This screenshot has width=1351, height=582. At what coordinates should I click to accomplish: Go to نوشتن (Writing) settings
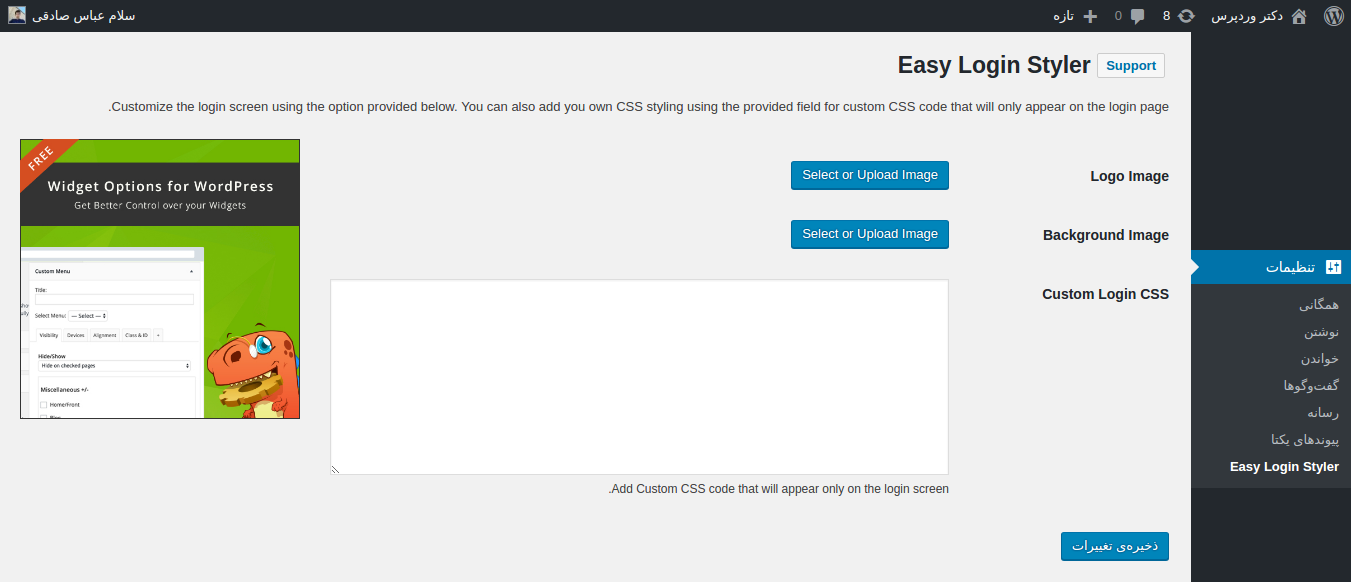click(1321, 332)
